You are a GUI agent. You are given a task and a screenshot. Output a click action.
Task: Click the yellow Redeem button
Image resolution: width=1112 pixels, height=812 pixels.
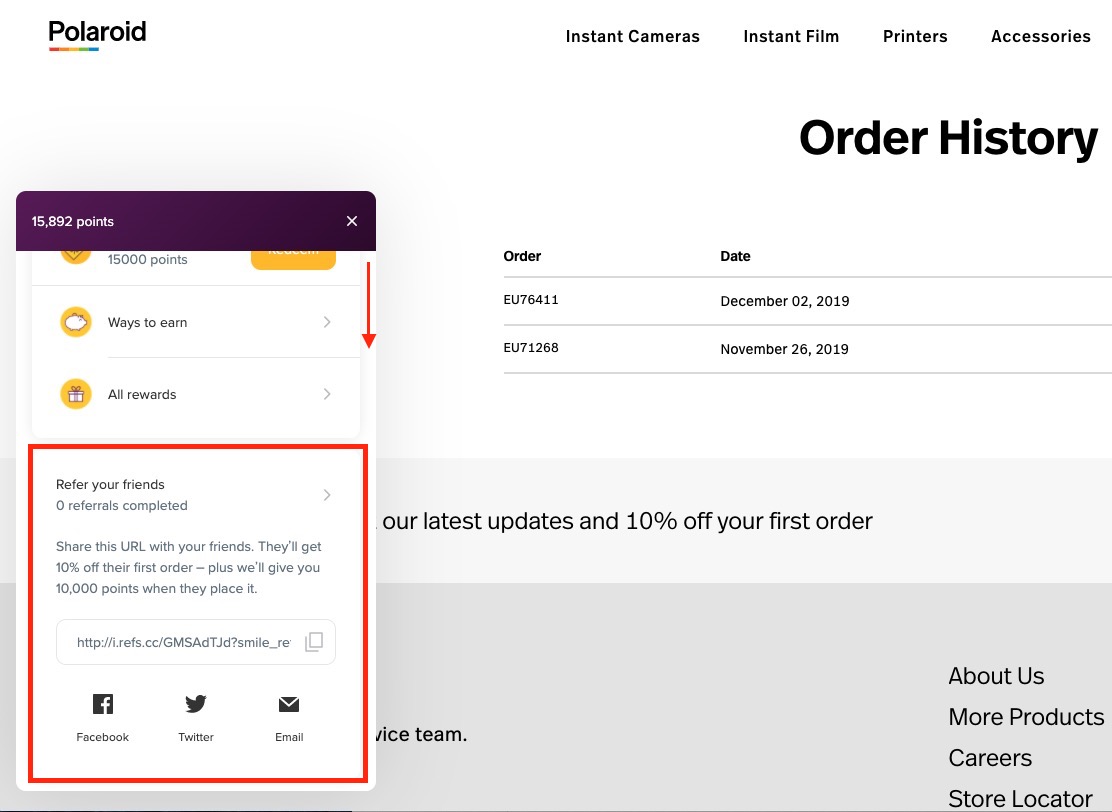point(293,259)
